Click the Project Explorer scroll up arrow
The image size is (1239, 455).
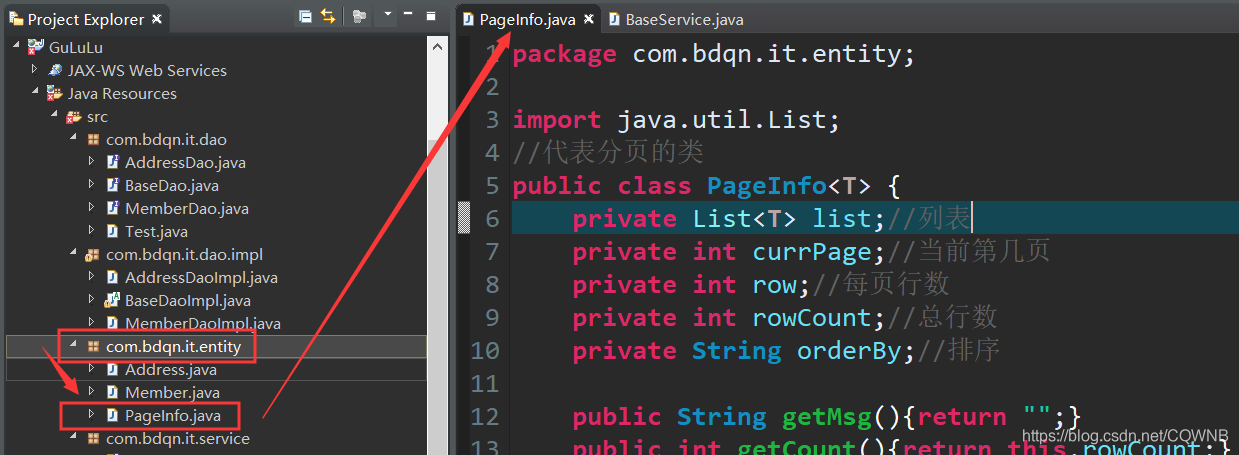pyautogui.click(x=438, y=46)
